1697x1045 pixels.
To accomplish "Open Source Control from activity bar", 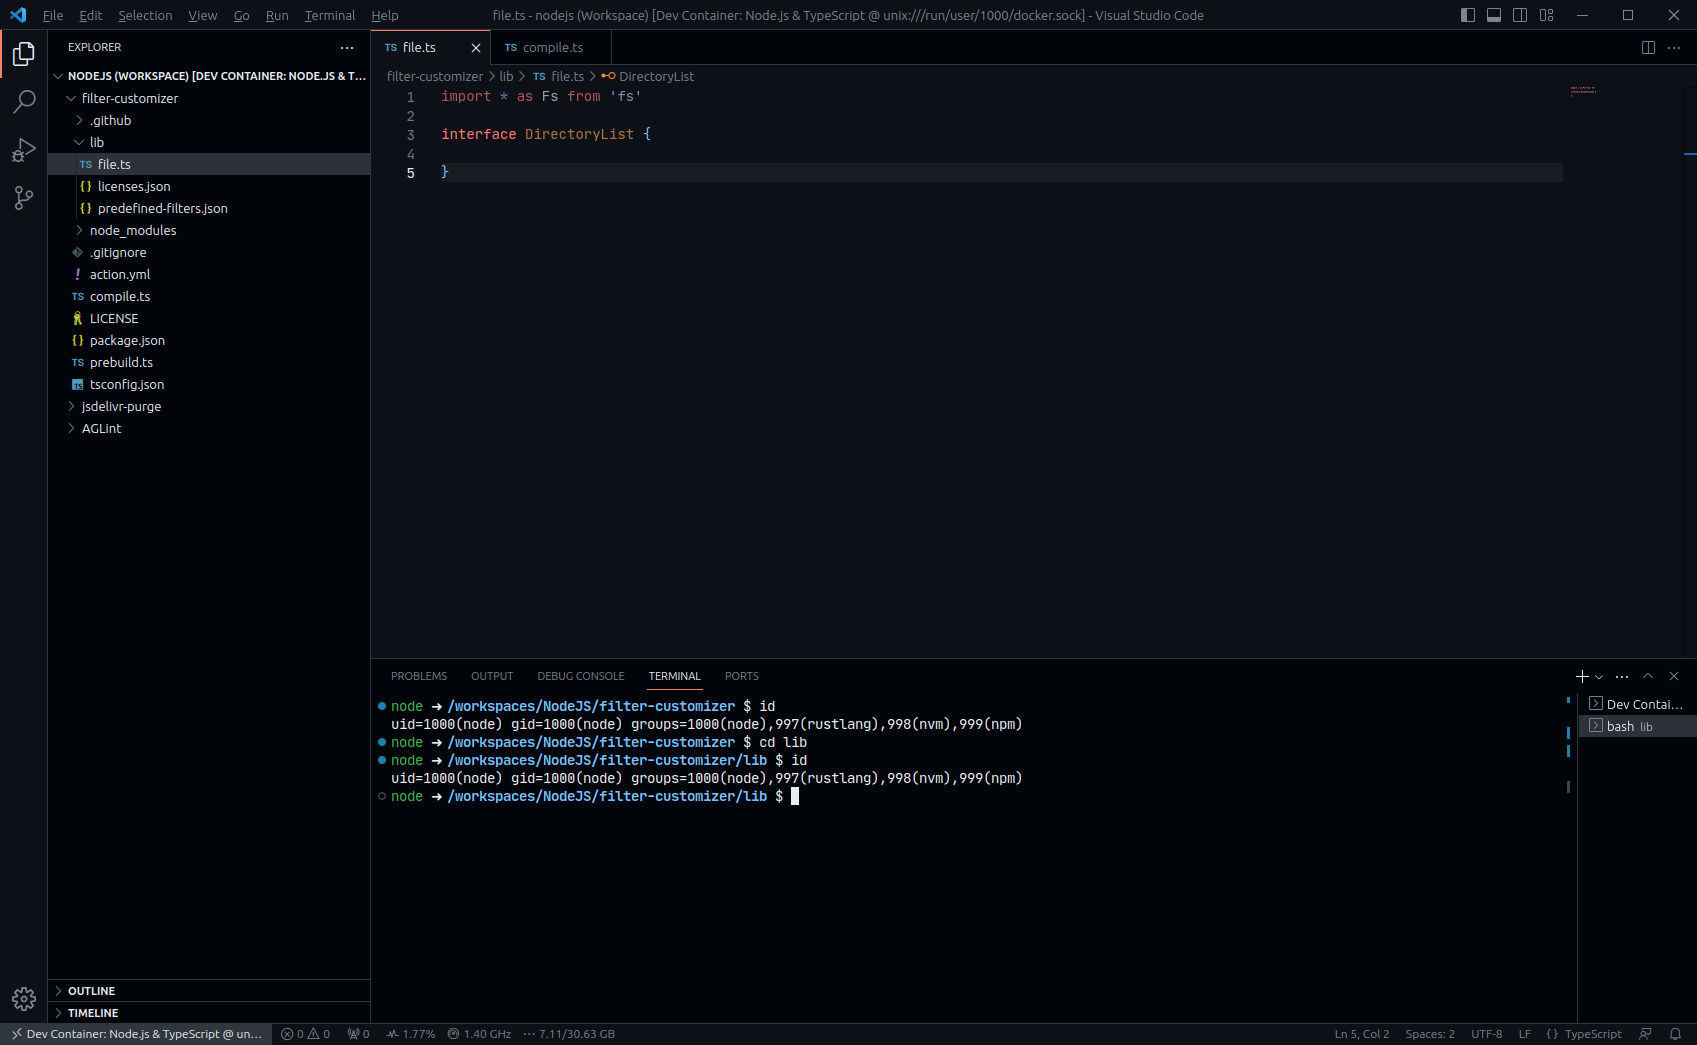I will (x=23, y=198).
